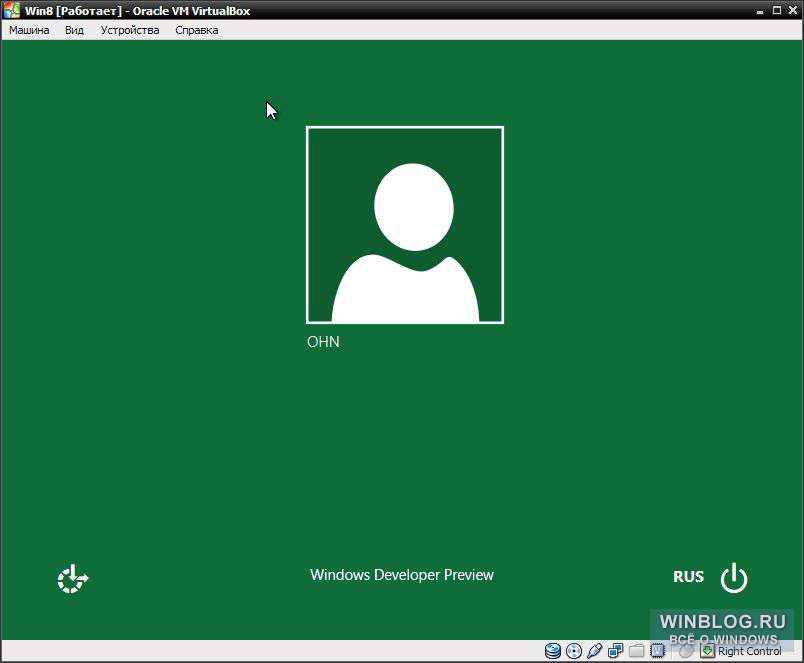The height and width of the screenshot is (663, 804).
Task: Select the OHN user account picture
Action: point(405,225)
